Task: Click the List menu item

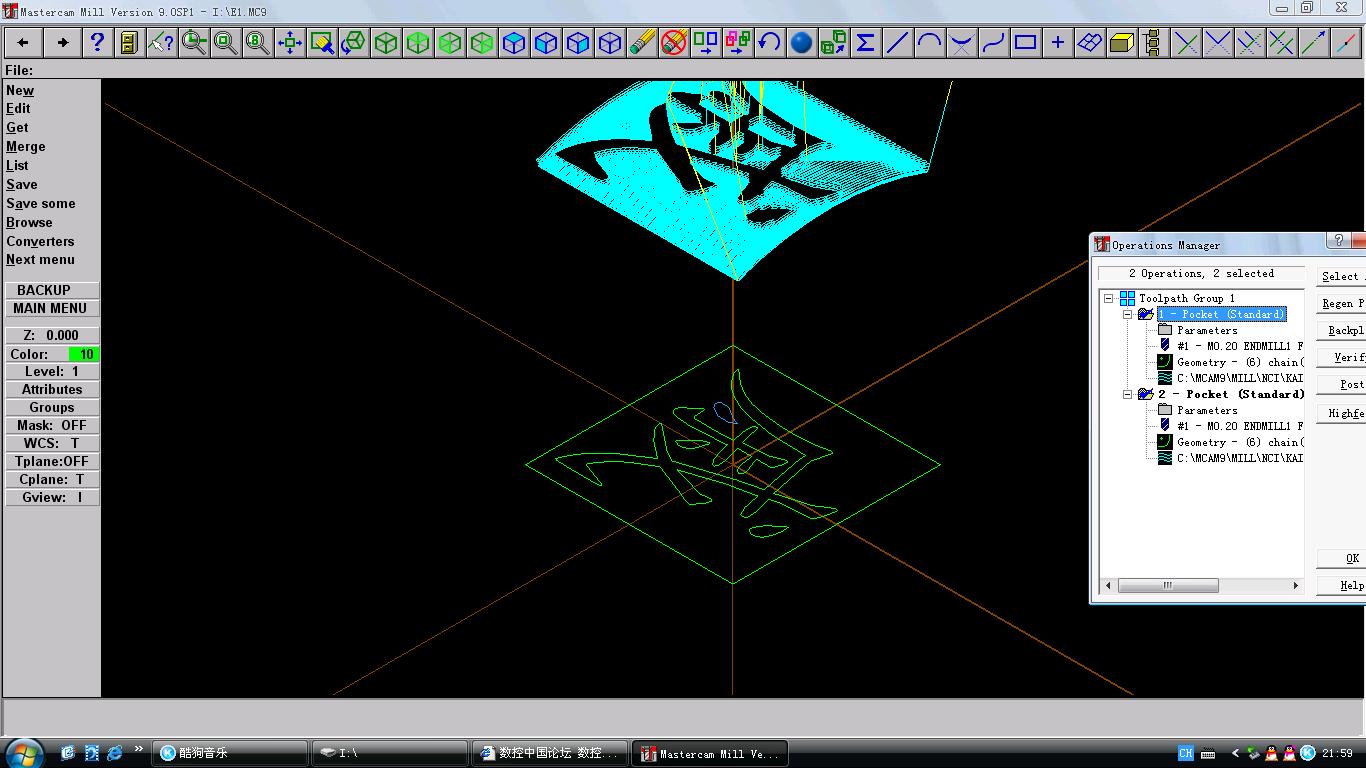Action: point(17,165)
